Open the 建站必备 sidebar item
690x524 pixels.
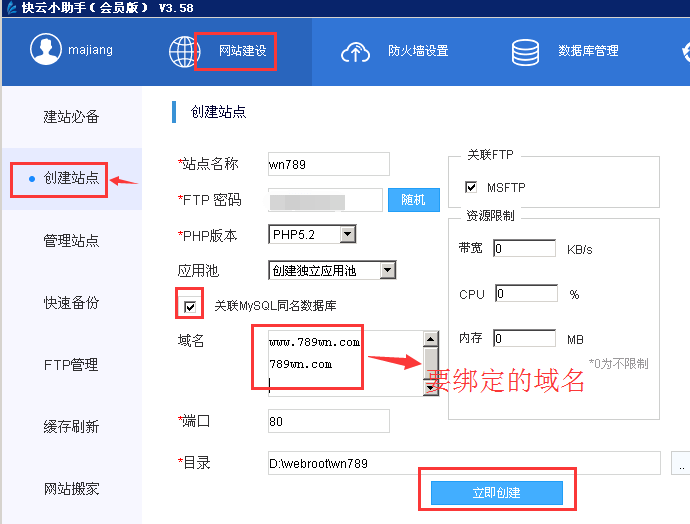71,117
